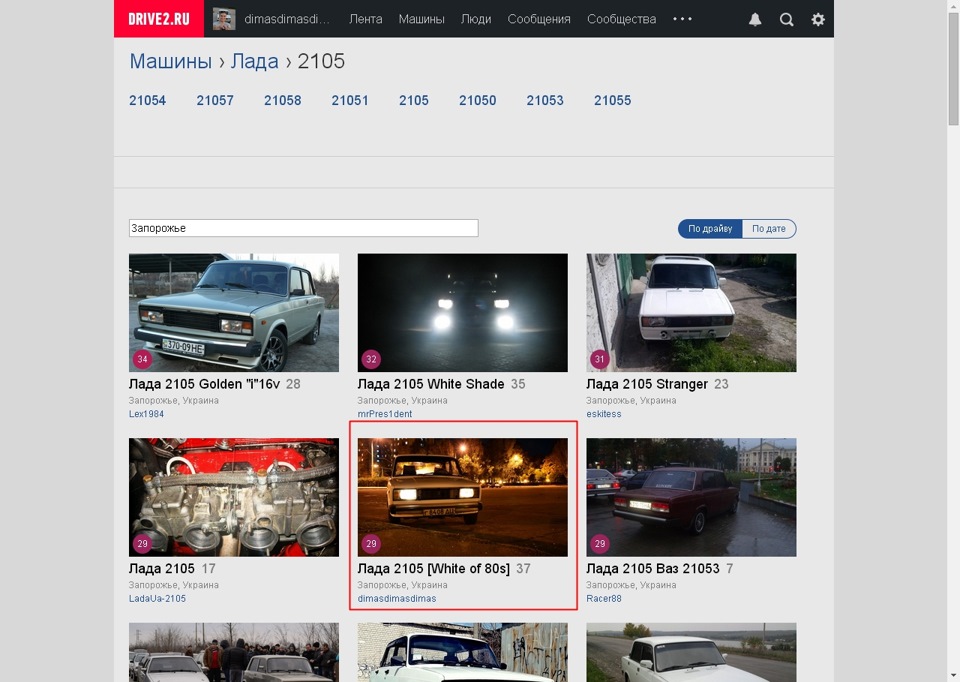The width and height of the screenshot is (960, 682).
Task: Open the white car by graffiti thumbnail
Action: (x=462, y=652)
